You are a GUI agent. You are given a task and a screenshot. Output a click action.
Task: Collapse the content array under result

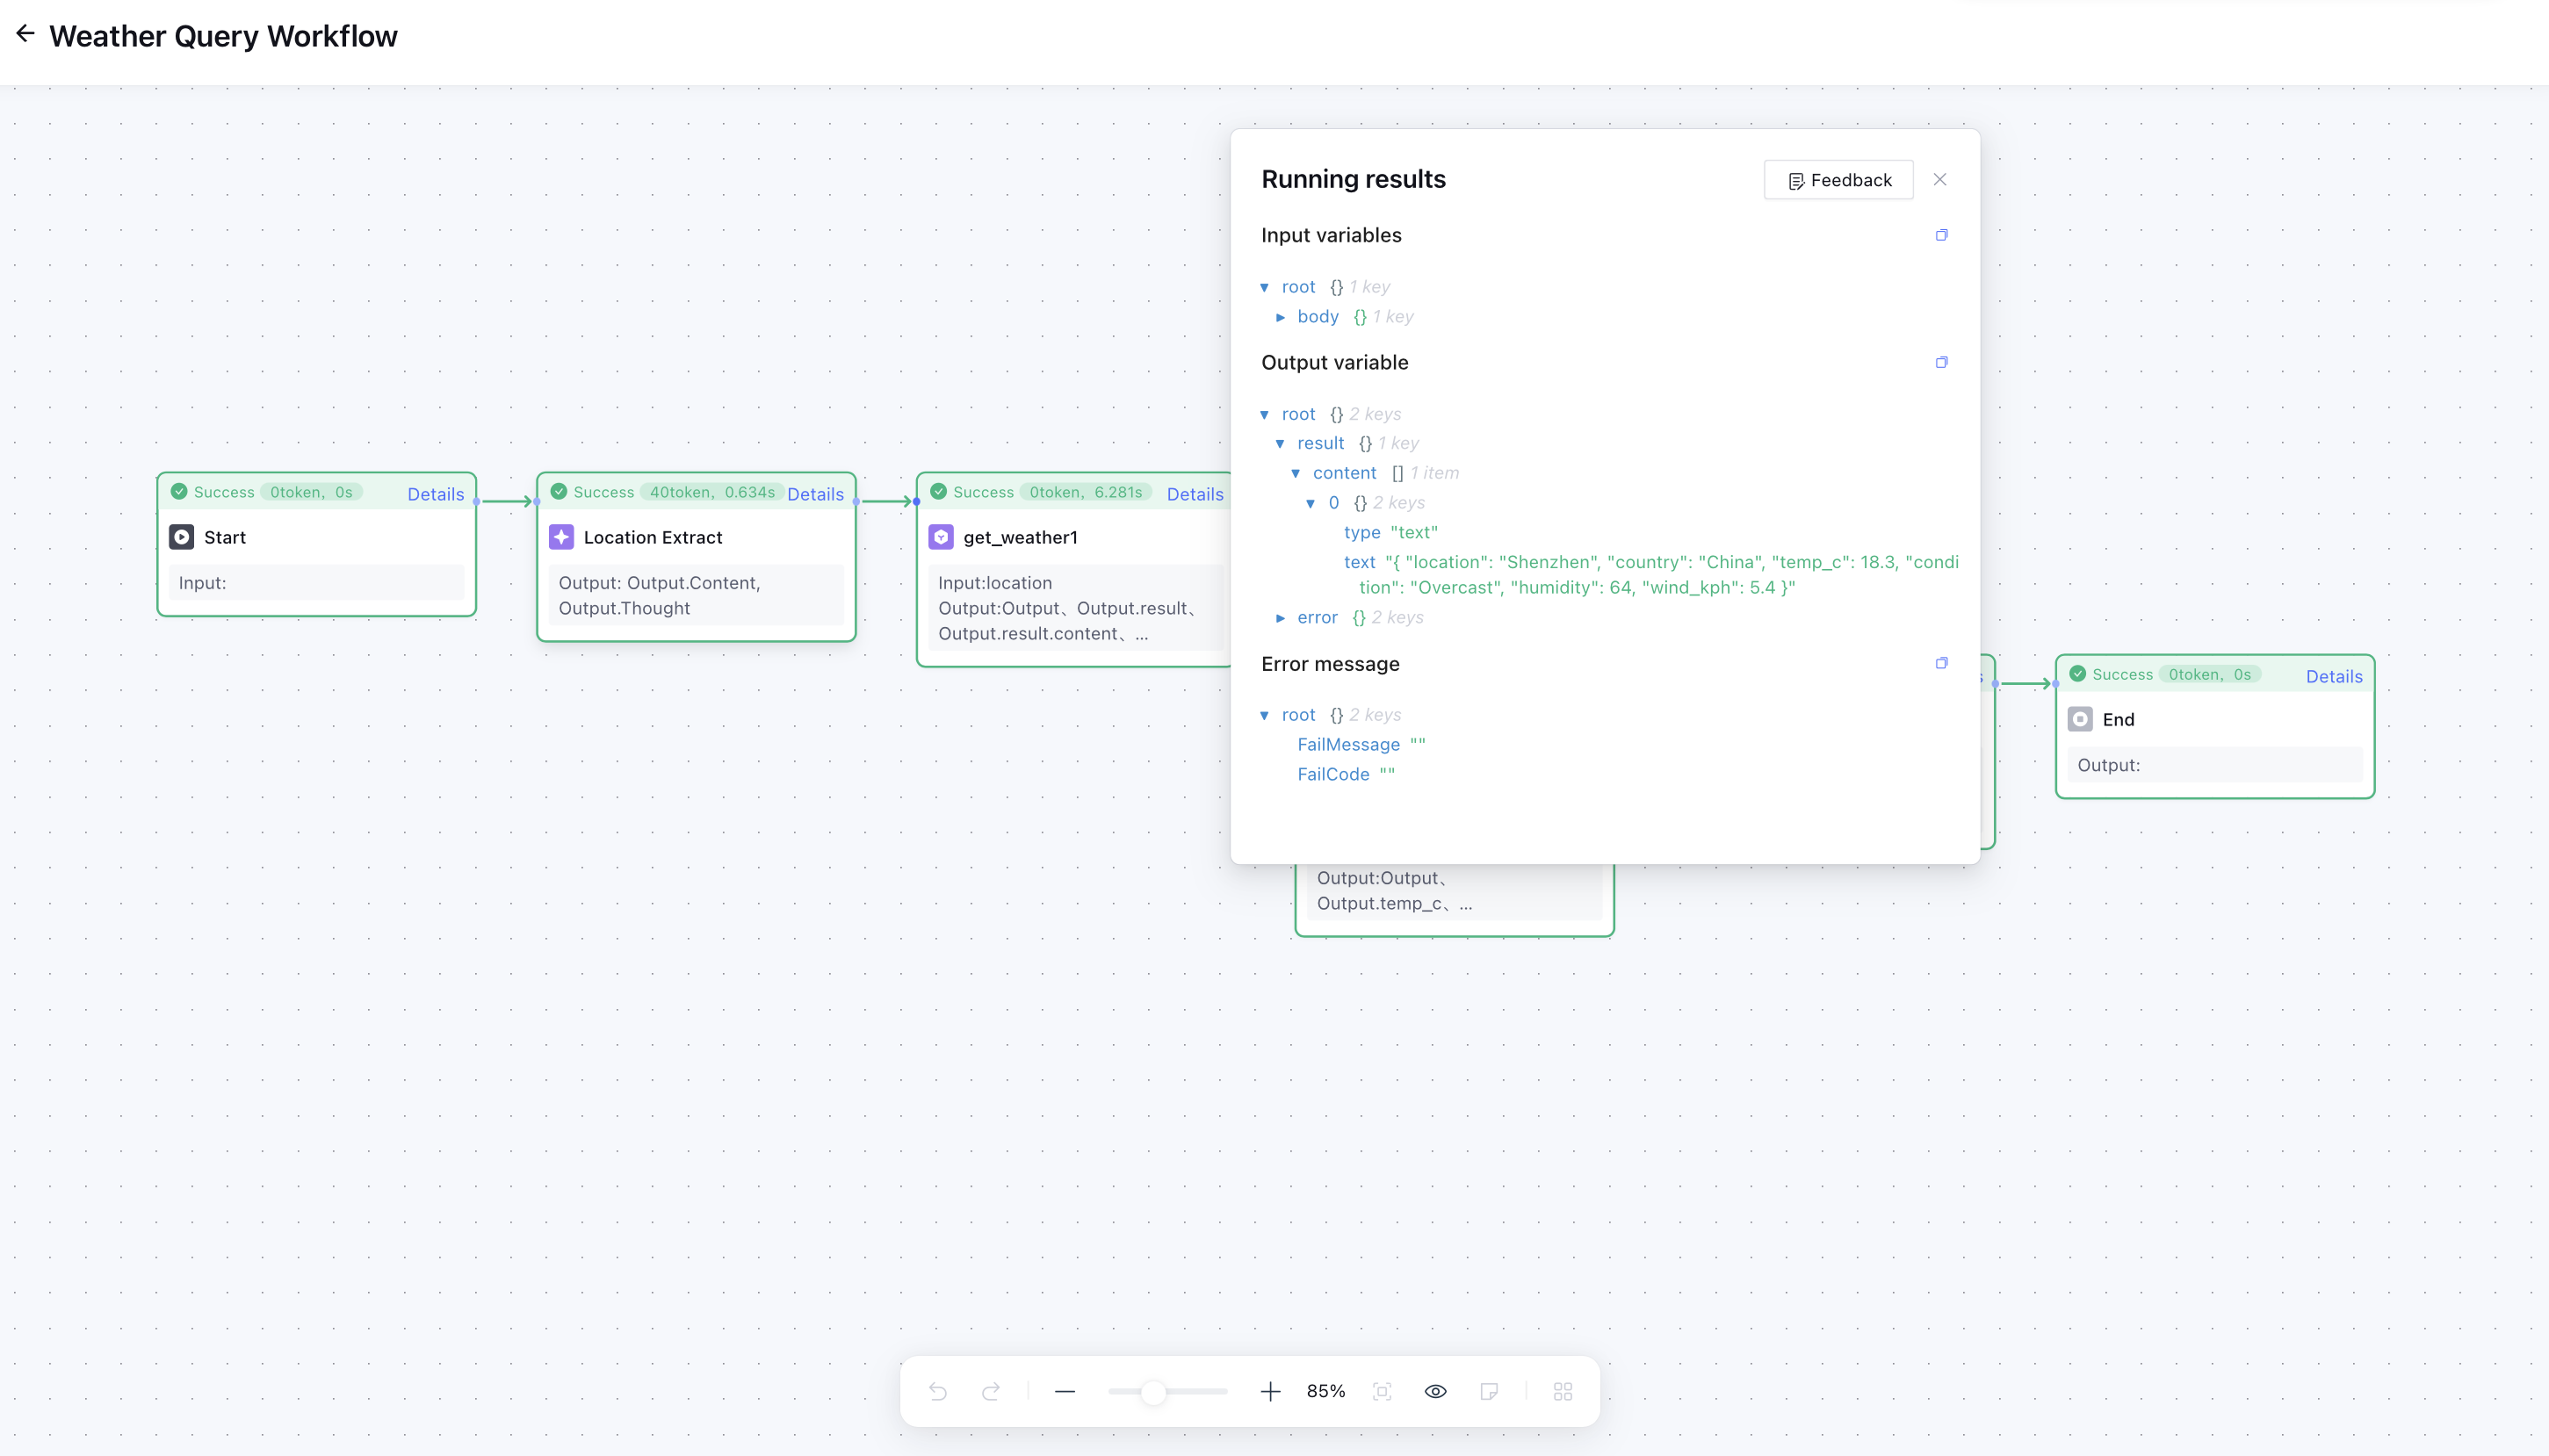1297,473
